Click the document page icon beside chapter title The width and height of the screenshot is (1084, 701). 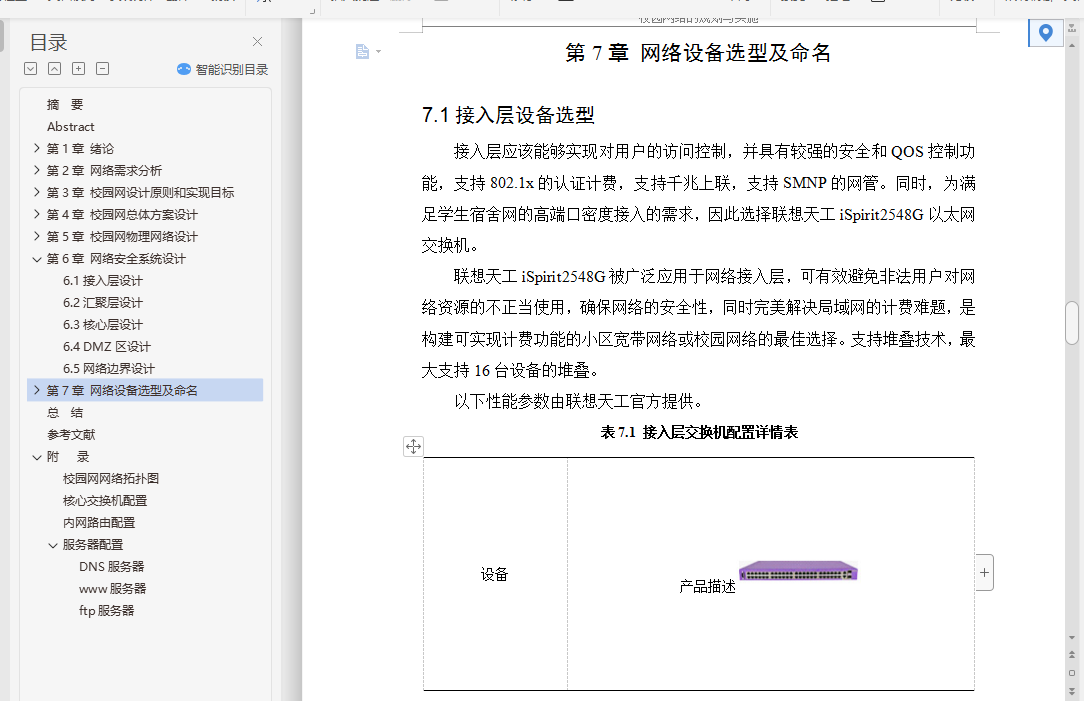click(362, 52)
